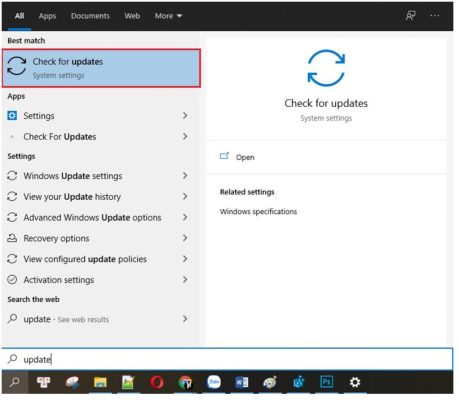The height and width of the screenshot is (400, 459).
Task: Expand the View configured update policies chevron
Action: pos(185,259)
